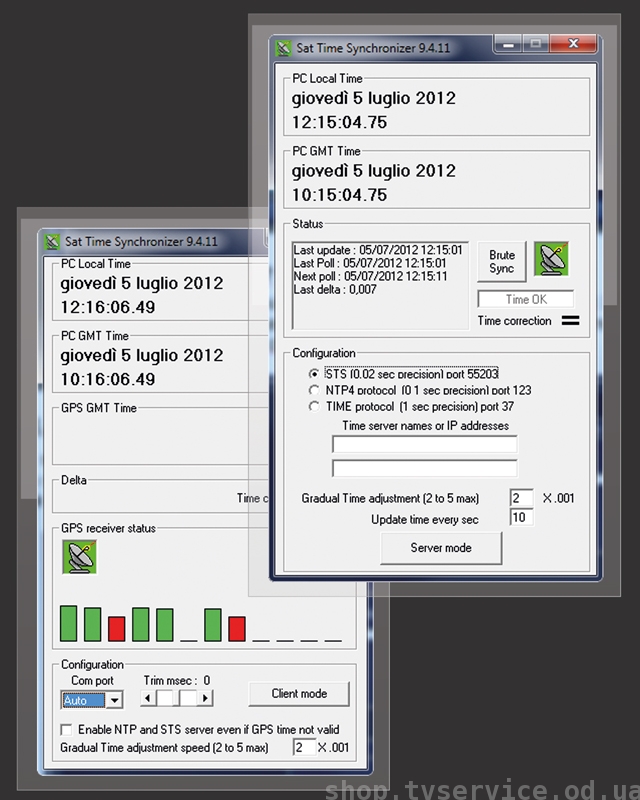The width and height of the screenshot is (640, 800).
Task: Select STS 0.02 sec precision radio option
Action: pos(315,373)
